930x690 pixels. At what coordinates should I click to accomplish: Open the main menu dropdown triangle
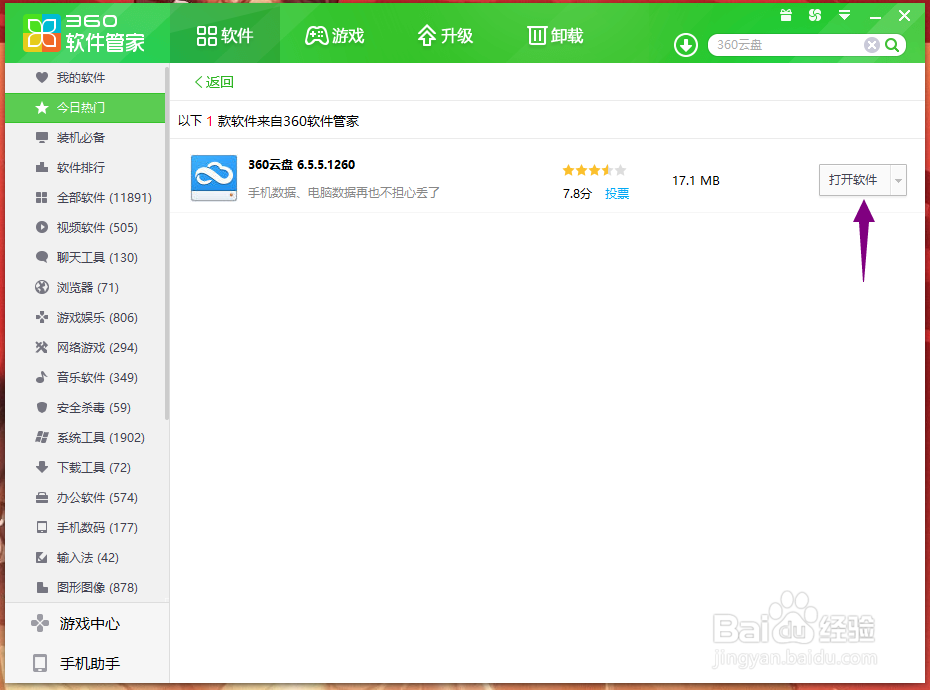845,15
